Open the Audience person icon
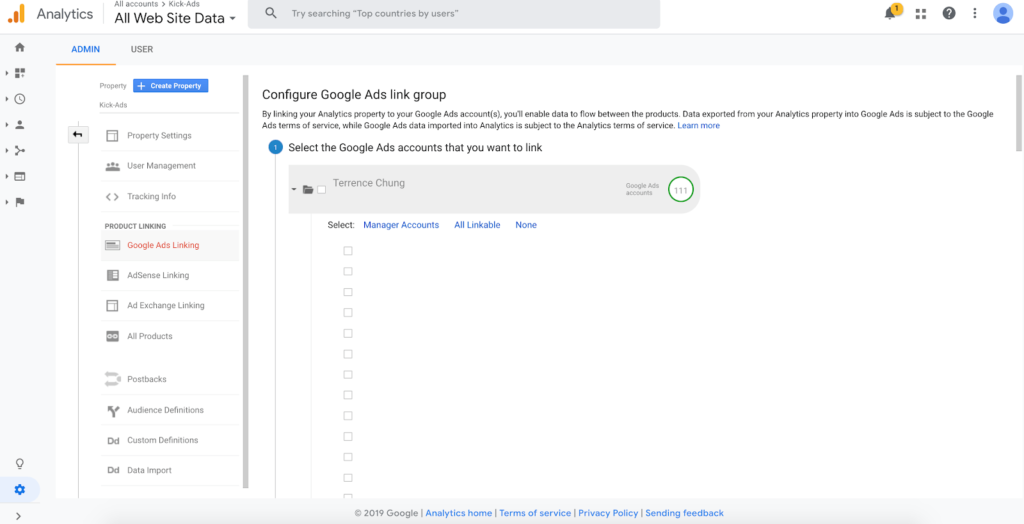1024x524 pixels. 20,124
